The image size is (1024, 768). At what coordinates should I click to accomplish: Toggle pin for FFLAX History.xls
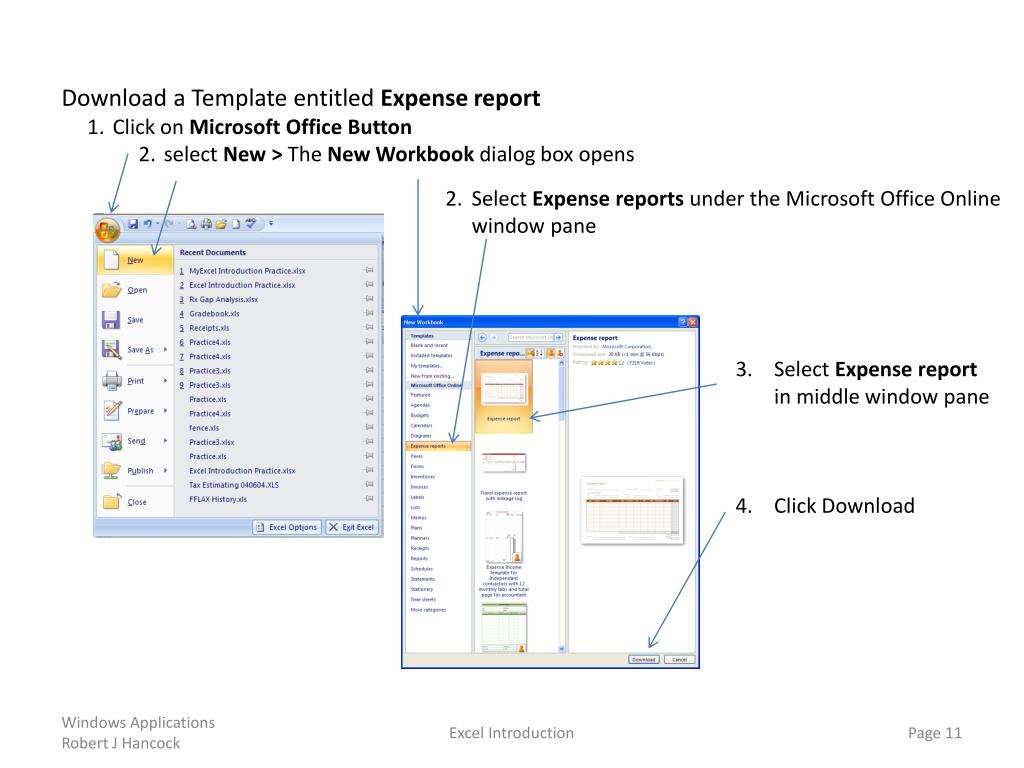click(369, 498)
